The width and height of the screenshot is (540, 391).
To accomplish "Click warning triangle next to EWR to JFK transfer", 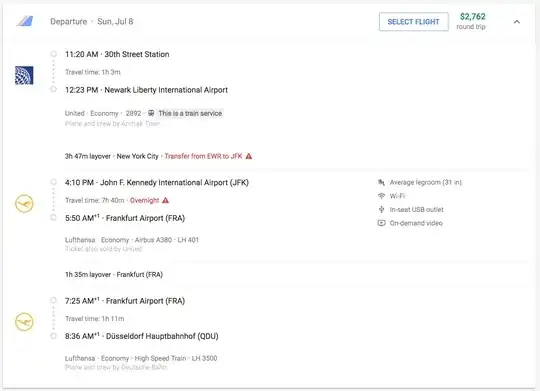I will click(x=249, y=156).
